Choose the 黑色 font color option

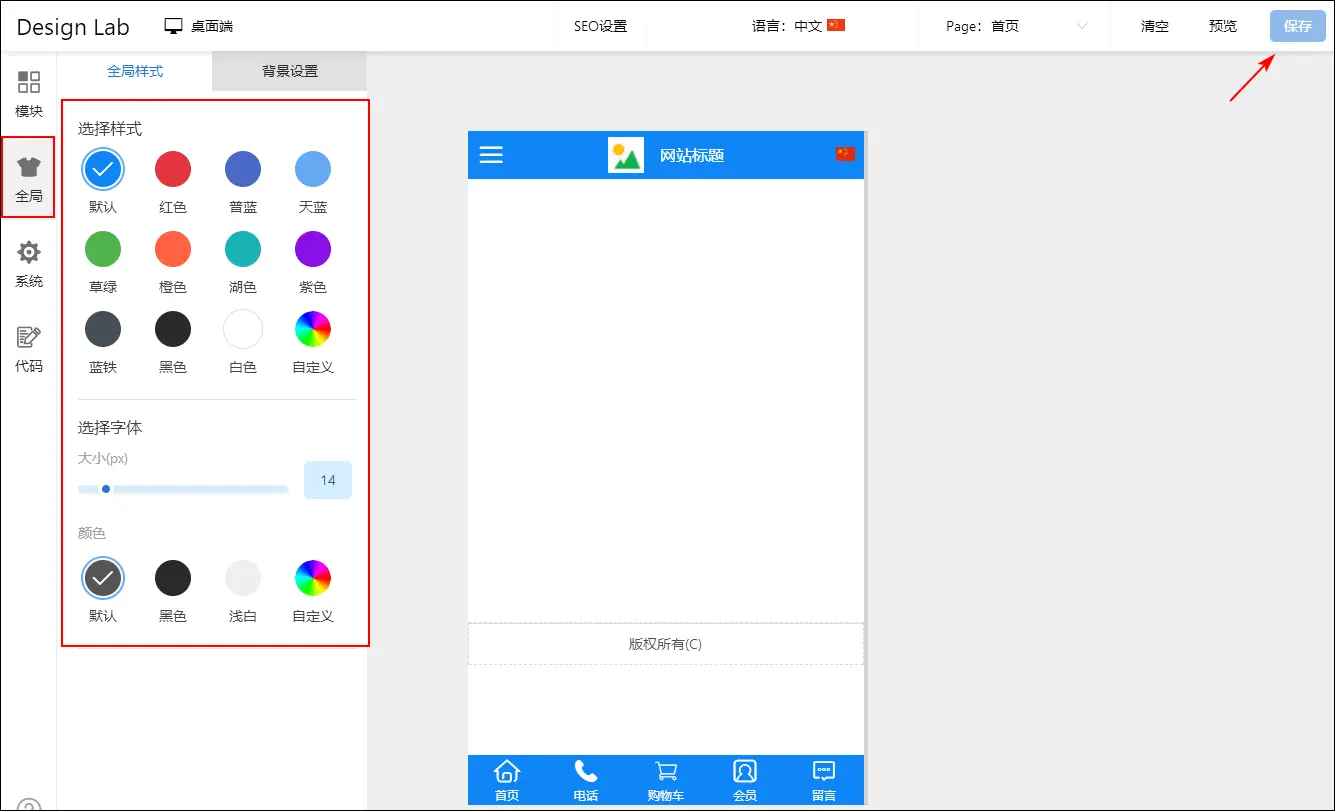[x=173, y=578]
